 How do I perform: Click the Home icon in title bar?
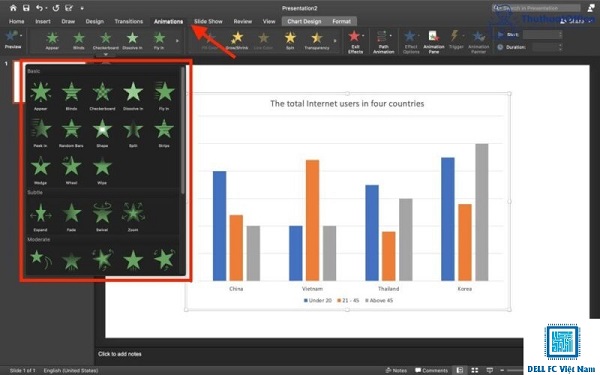coord(13,8)
